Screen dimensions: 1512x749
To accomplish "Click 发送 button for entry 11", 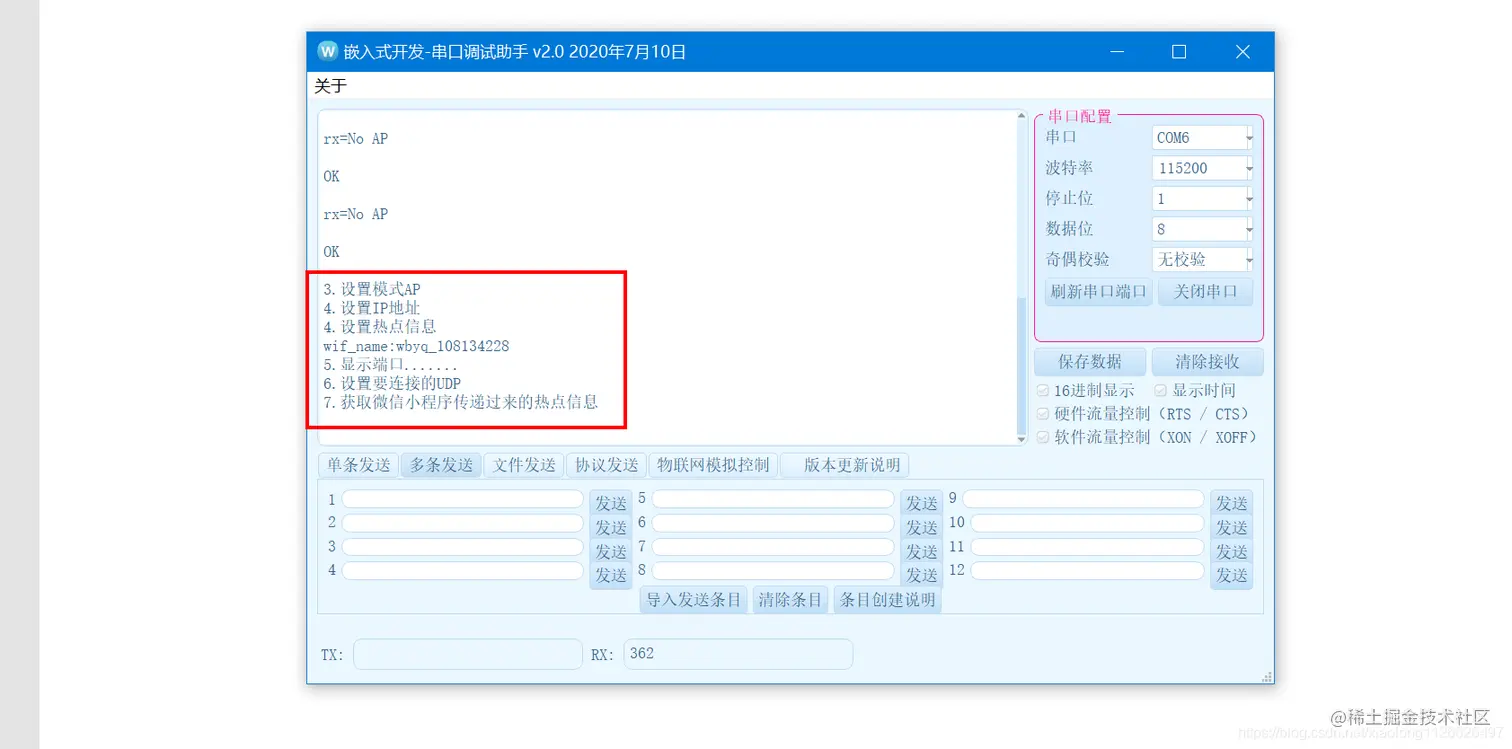I will tap(1231, 551).
